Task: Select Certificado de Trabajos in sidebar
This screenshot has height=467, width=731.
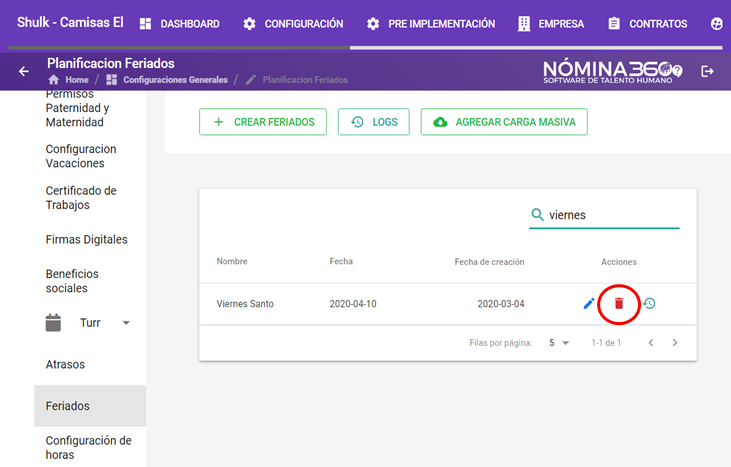Action: pyautogui.click(x=81, y=198)
